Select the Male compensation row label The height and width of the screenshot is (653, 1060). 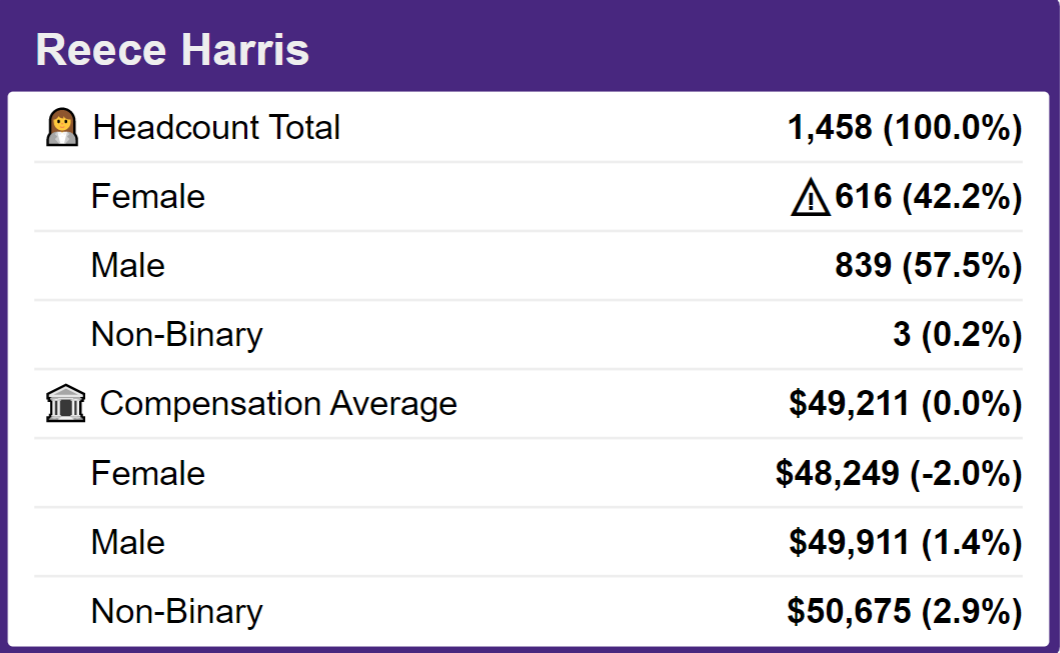[128, 542]
